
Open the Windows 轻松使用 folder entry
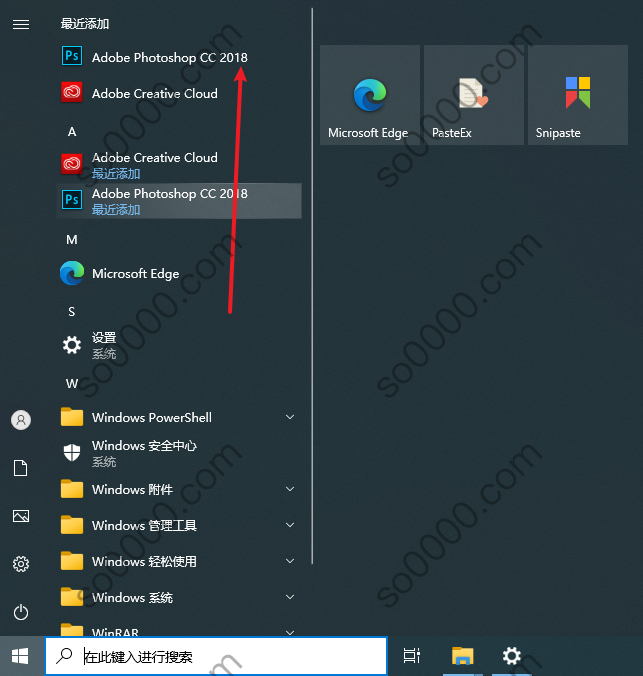coord(179,561)
